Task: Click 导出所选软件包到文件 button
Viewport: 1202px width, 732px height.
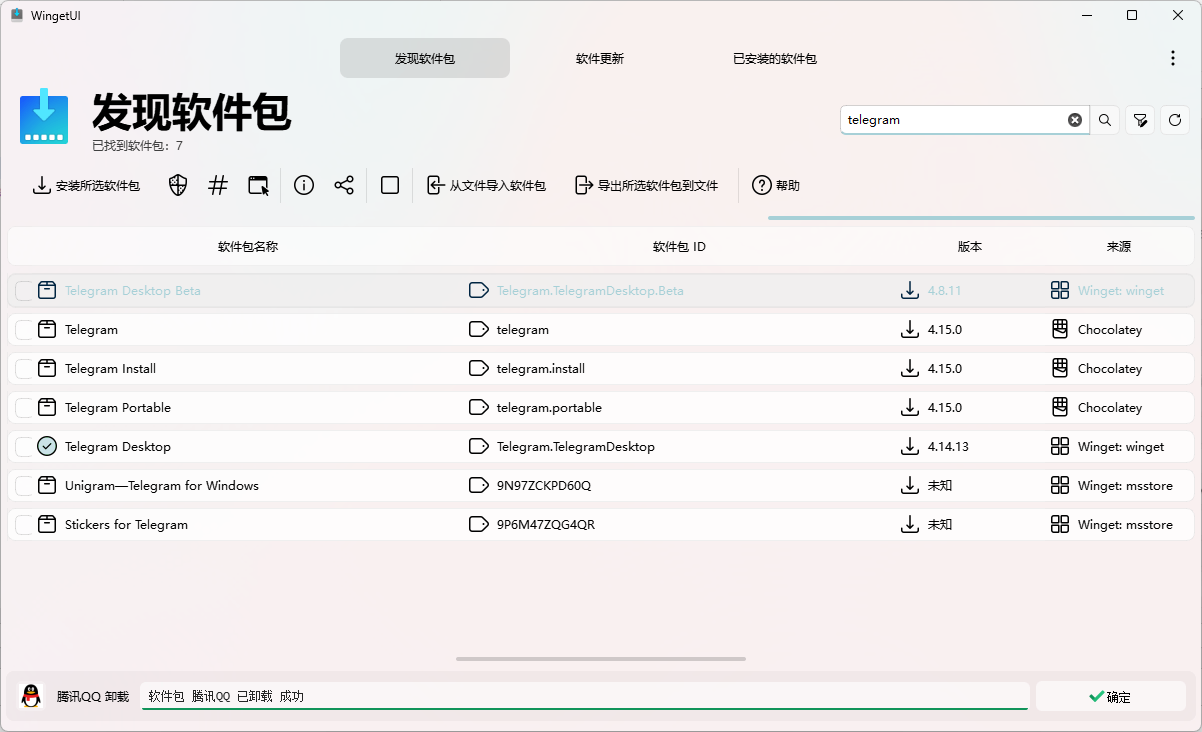Action: (647, 185)
